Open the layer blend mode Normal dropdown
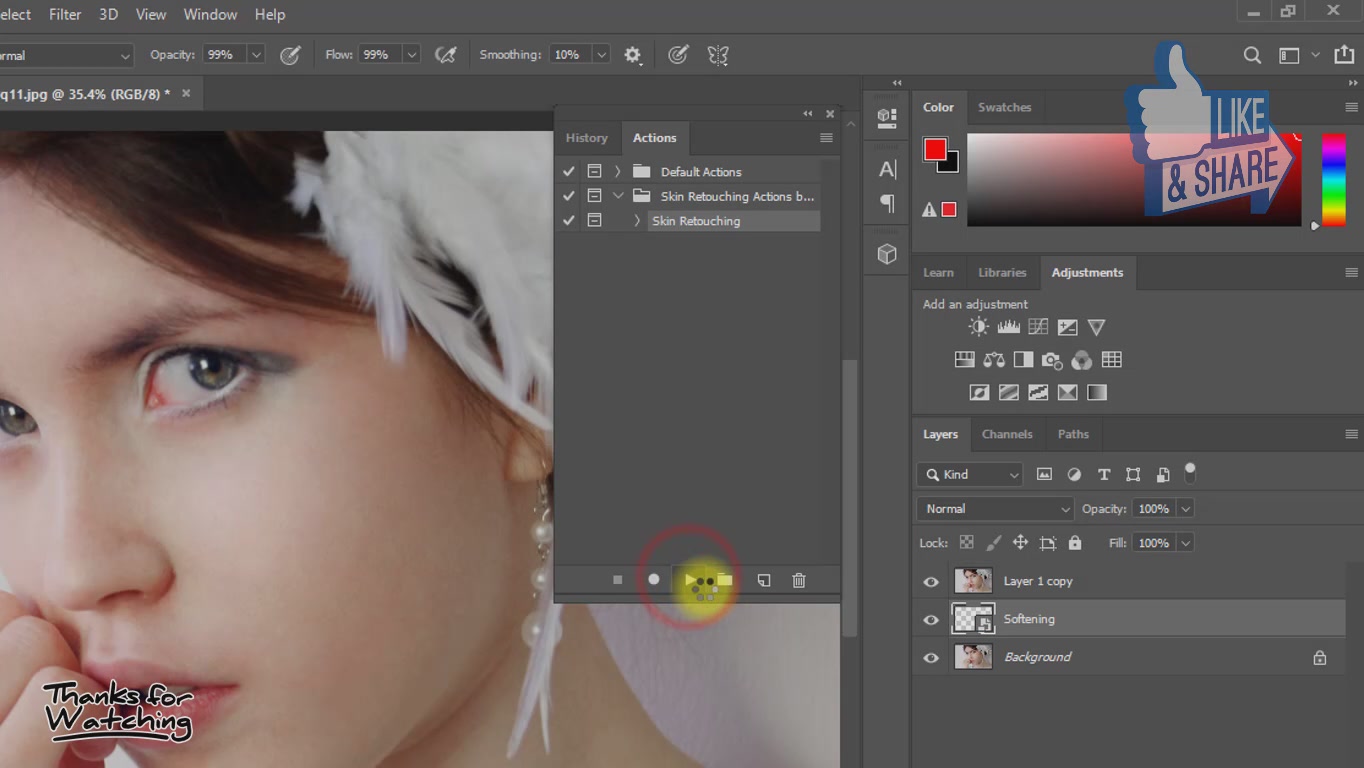 pyautogui.click(x=994, y=509)
